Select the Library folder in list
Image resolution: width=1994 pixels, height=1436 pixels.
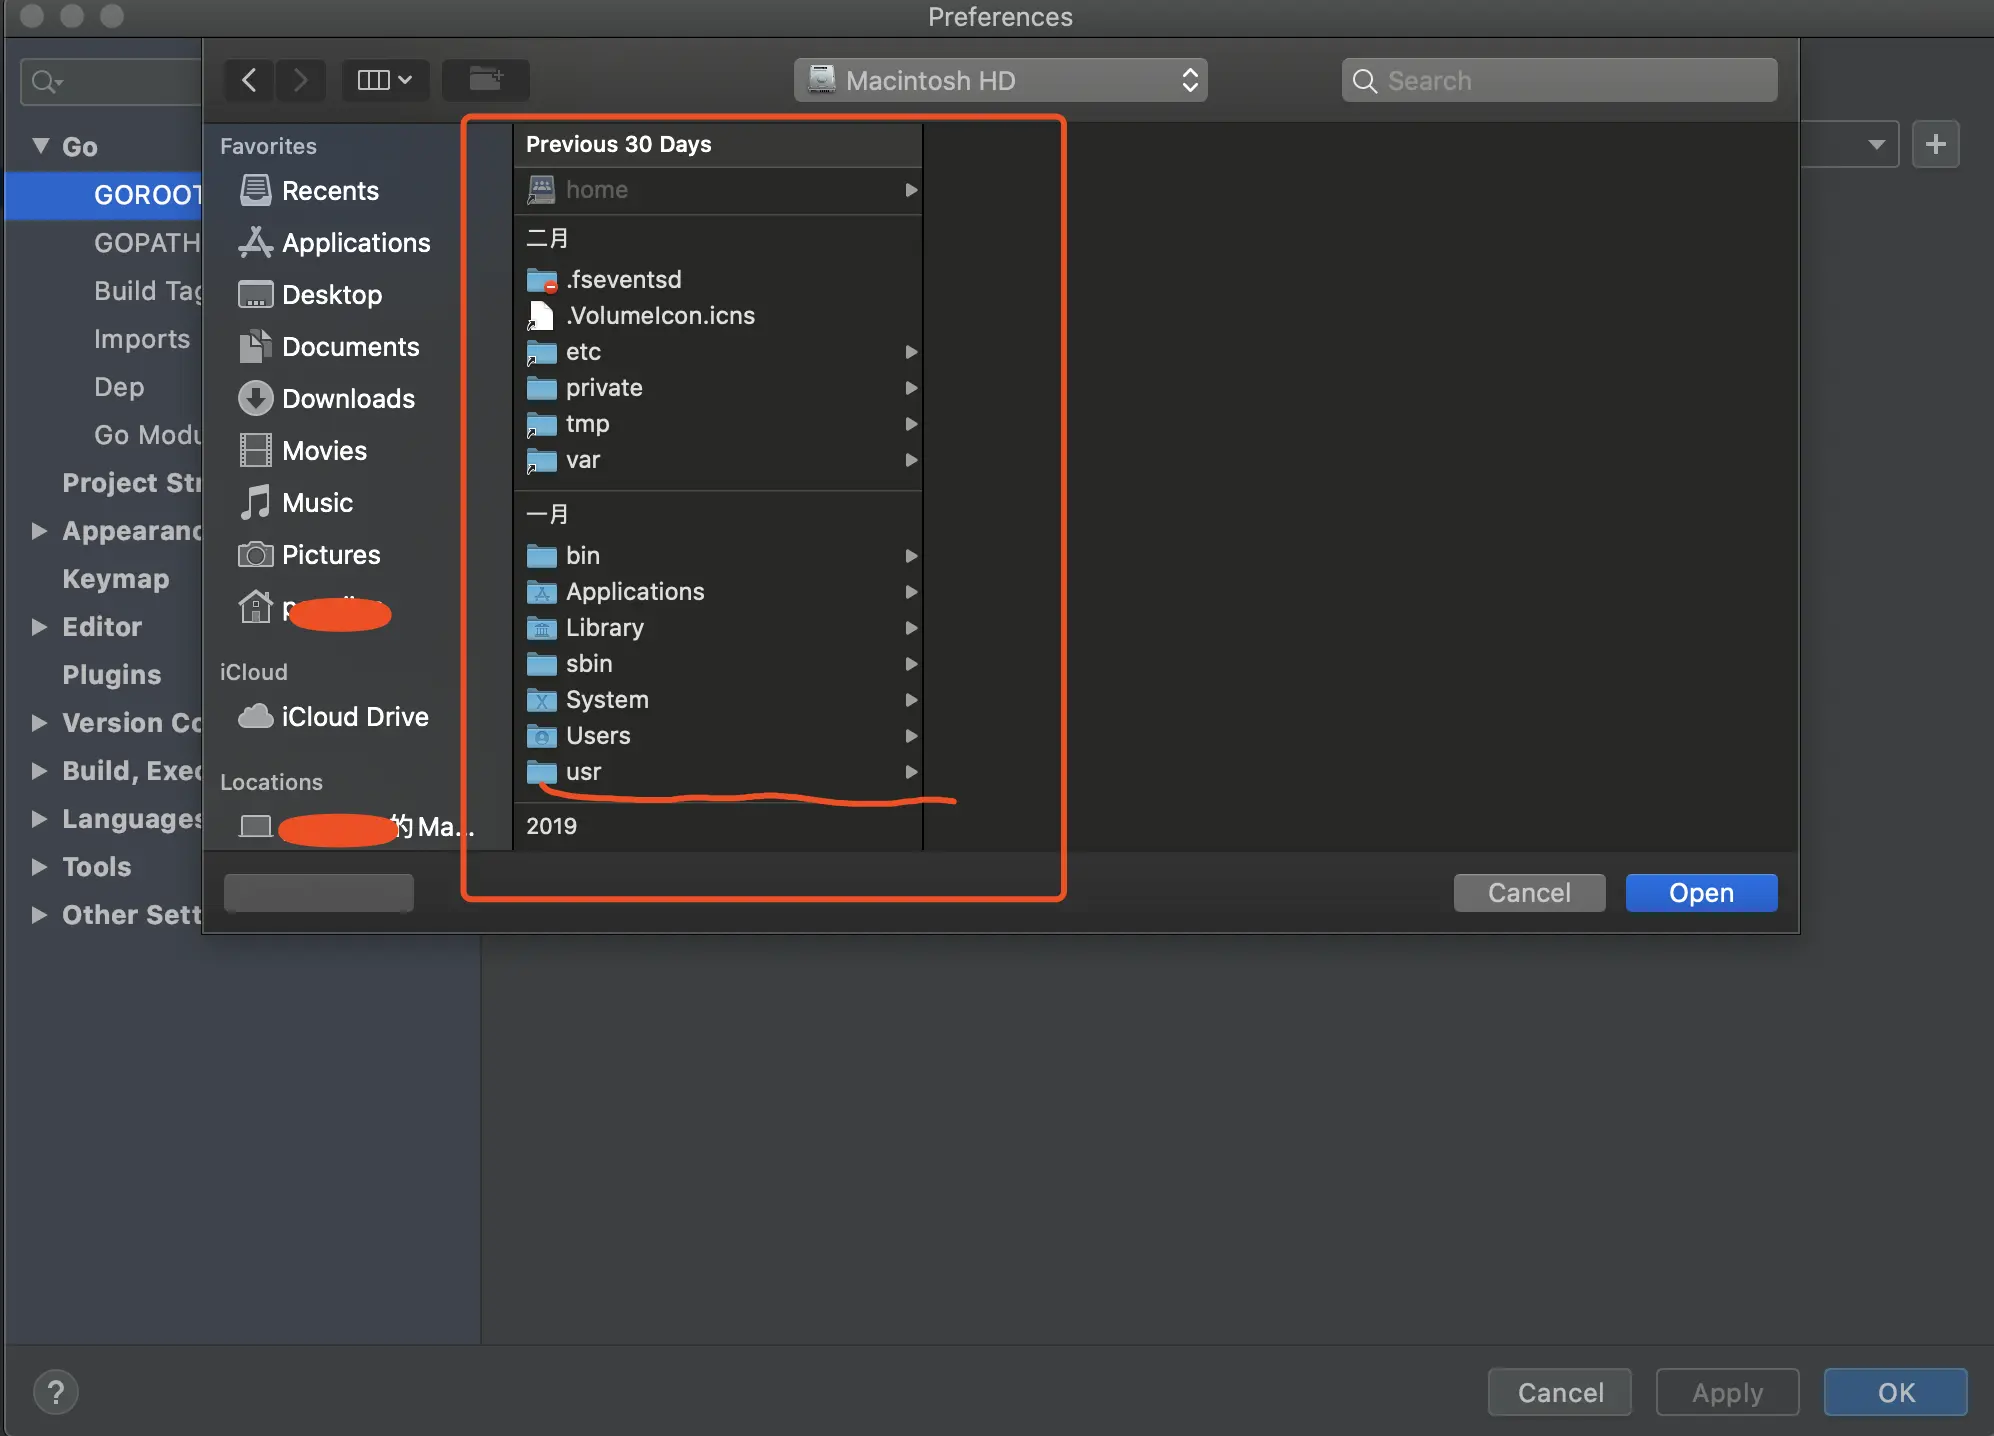pyautogui.click(x=604, y=628)
